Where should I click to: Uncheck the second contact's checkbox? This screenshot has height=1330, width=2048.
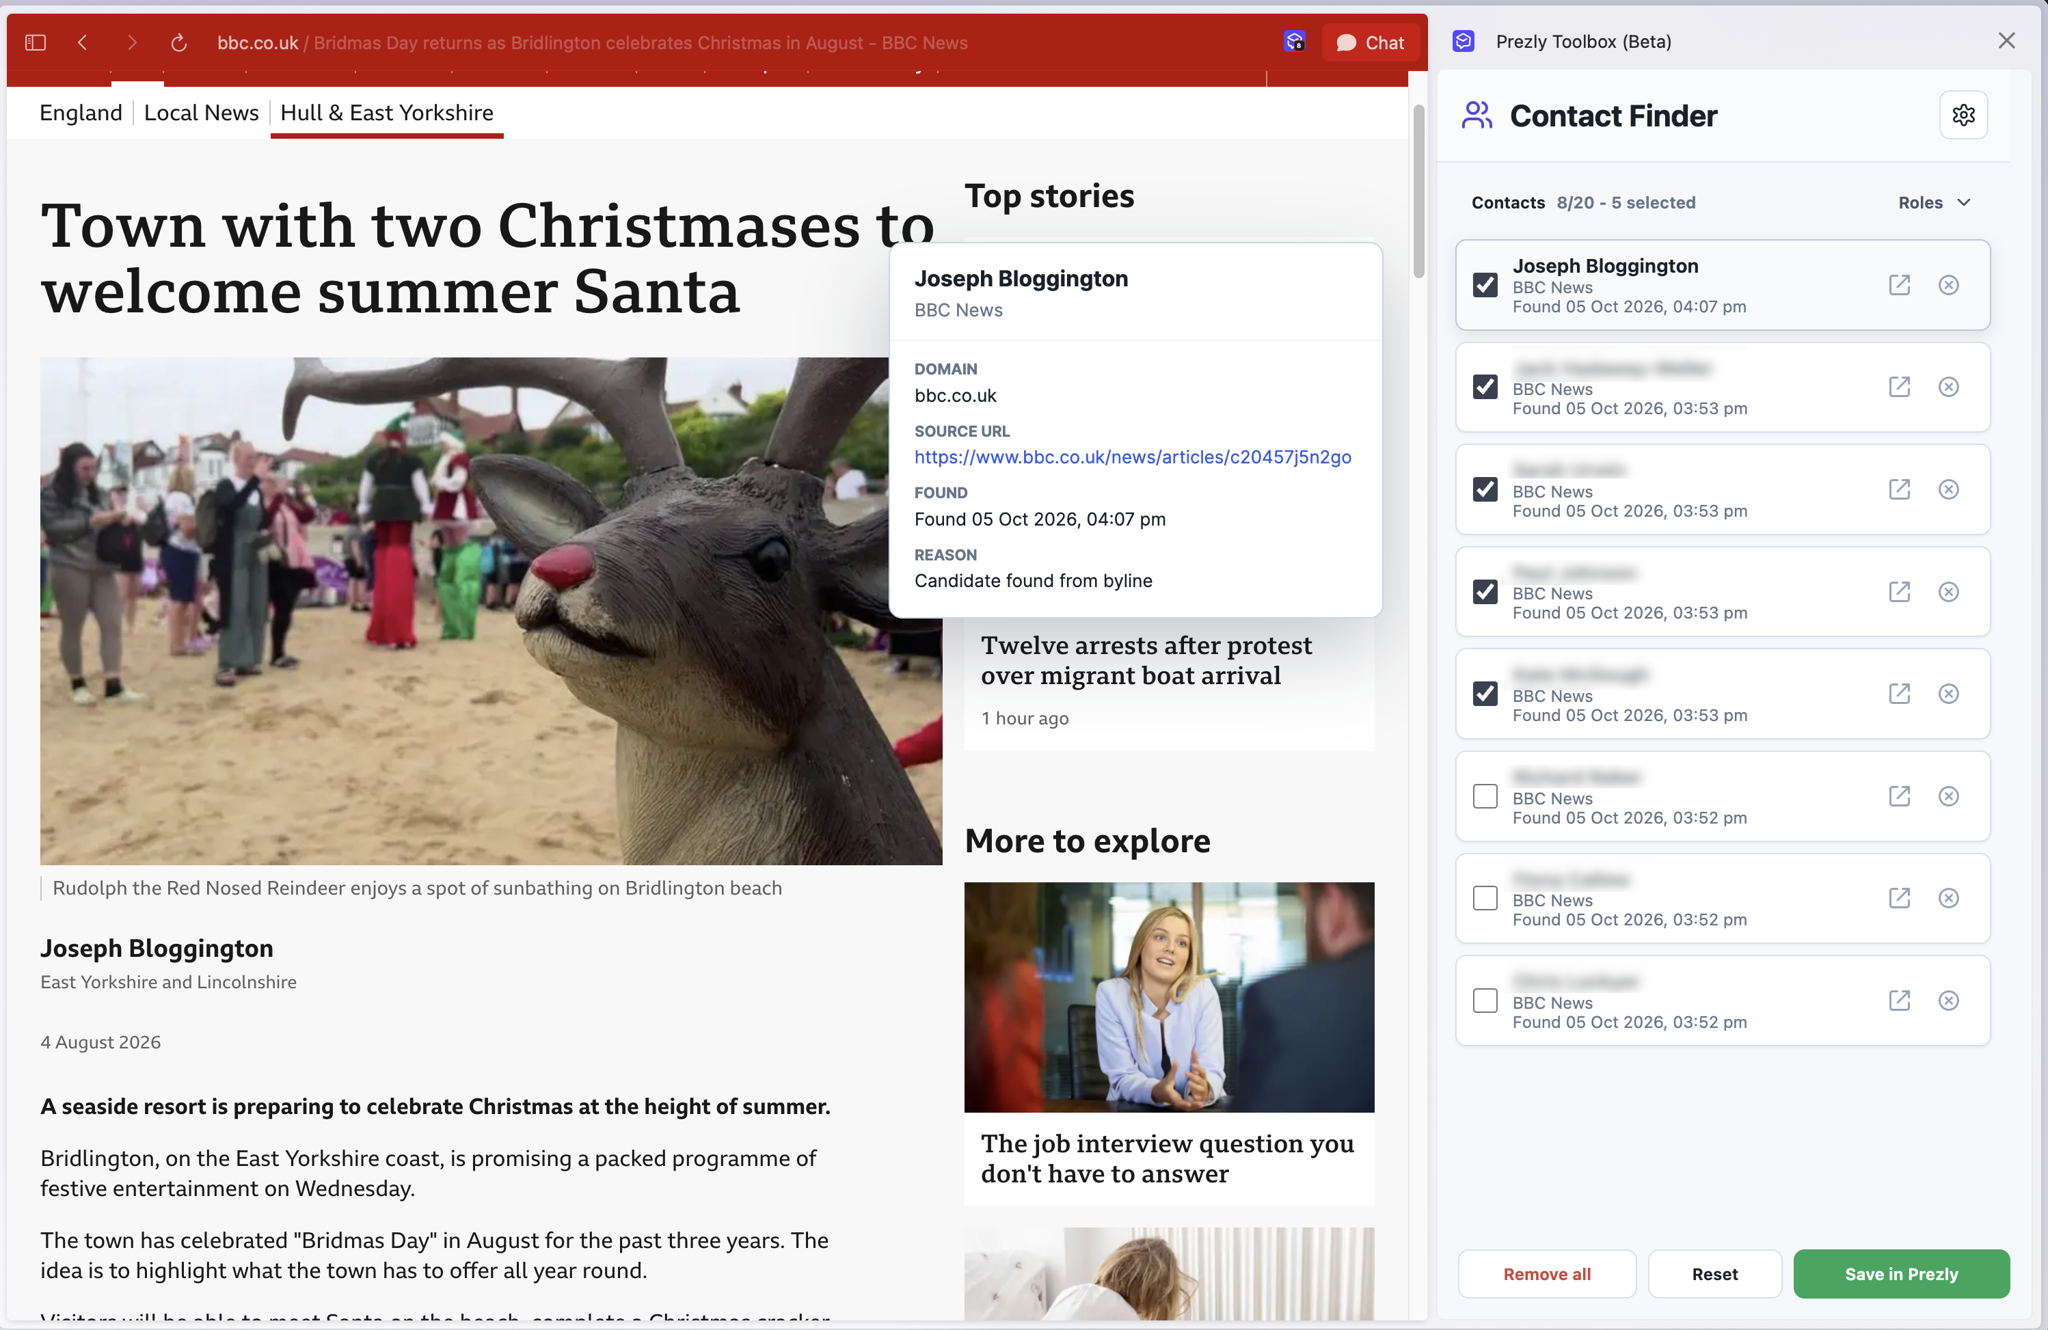coord(1485,387)
